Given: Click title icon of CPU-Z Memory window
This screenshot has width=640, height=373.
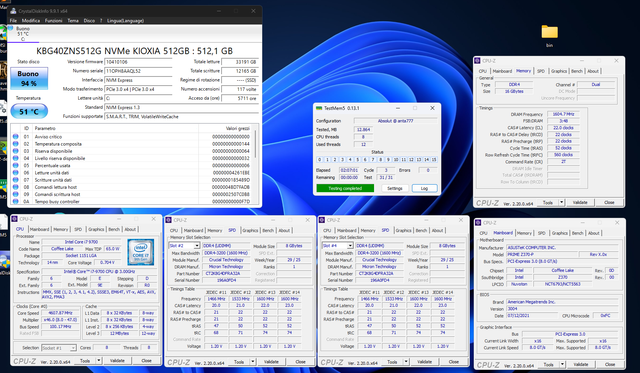Looking at the screenshot, I should click(478, 61).
